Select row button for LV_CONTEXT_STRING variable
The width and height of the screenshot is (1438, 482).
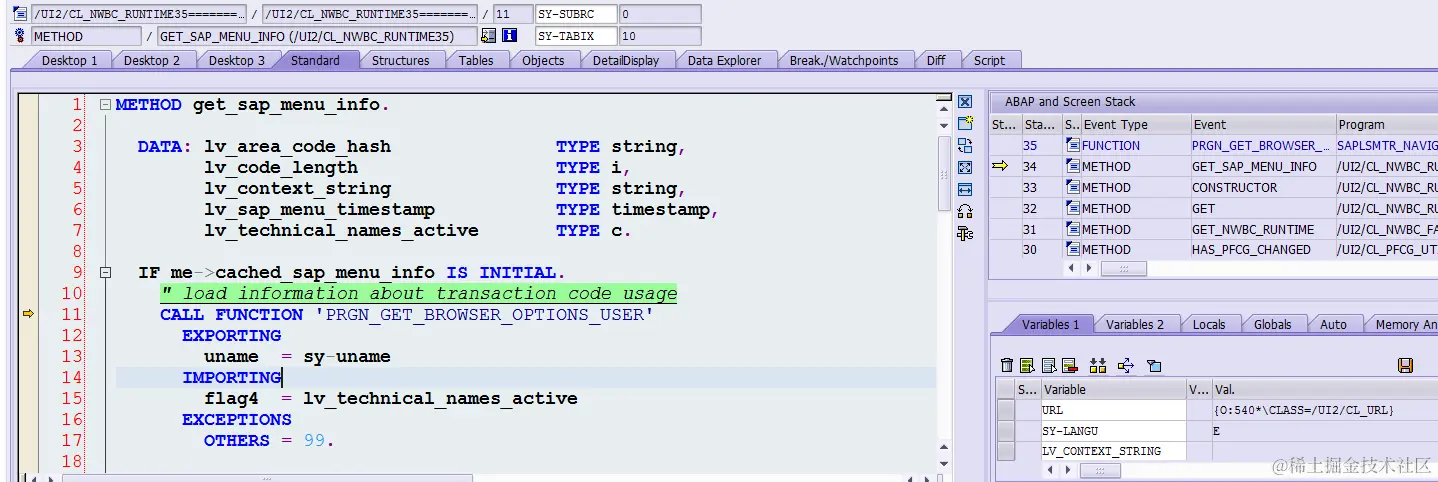click(1005, 451)
